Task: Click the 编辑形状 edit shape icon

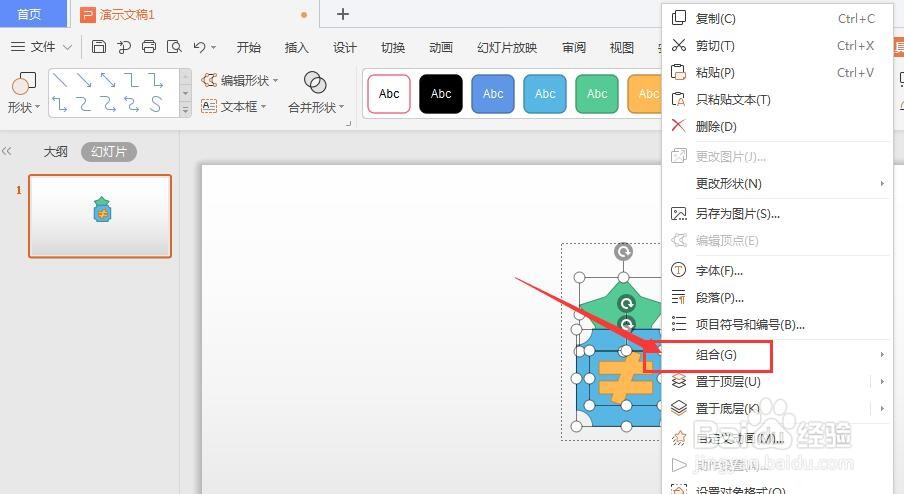Action: click(209, 80)
